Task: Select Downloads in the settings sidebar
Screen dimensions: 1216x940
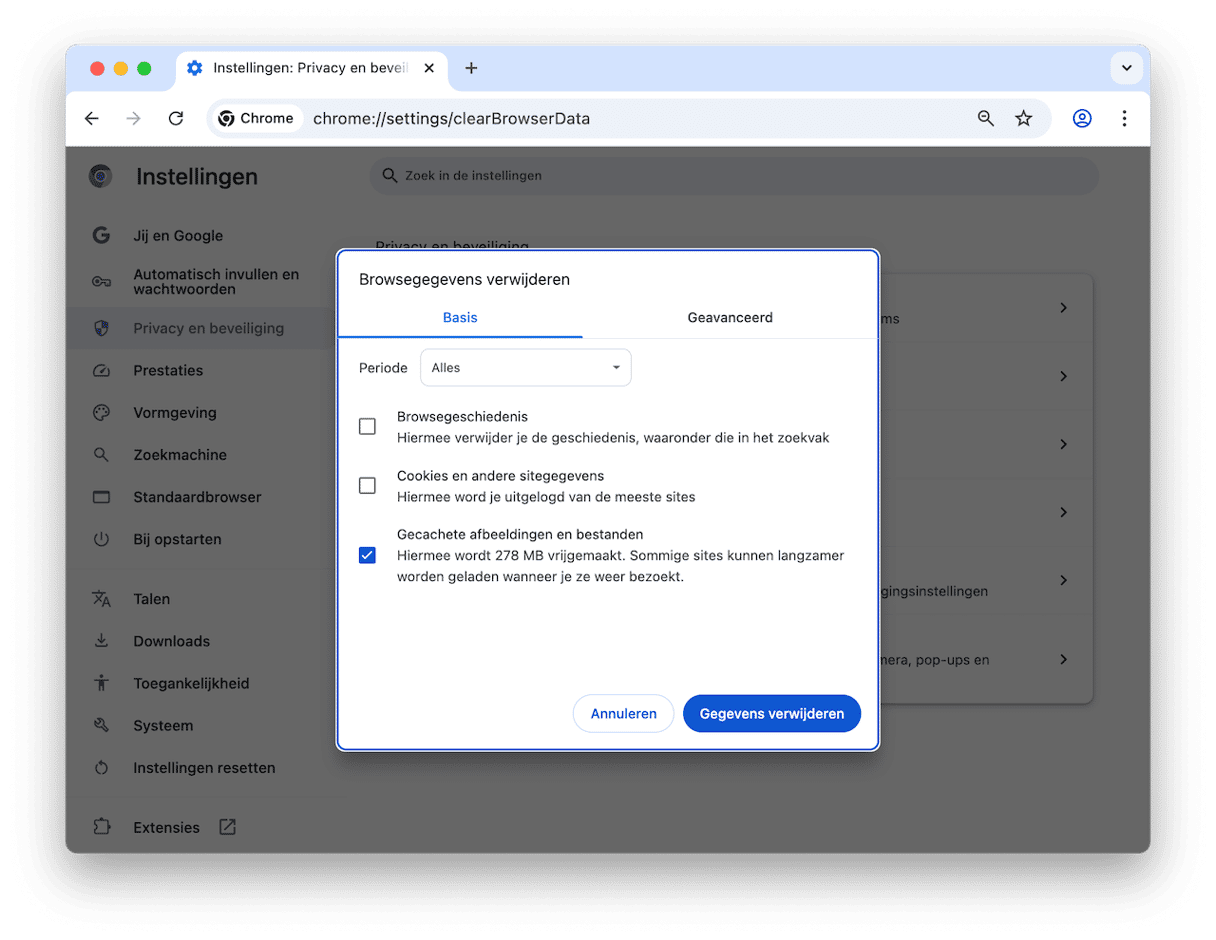Action: coord(171,641)
